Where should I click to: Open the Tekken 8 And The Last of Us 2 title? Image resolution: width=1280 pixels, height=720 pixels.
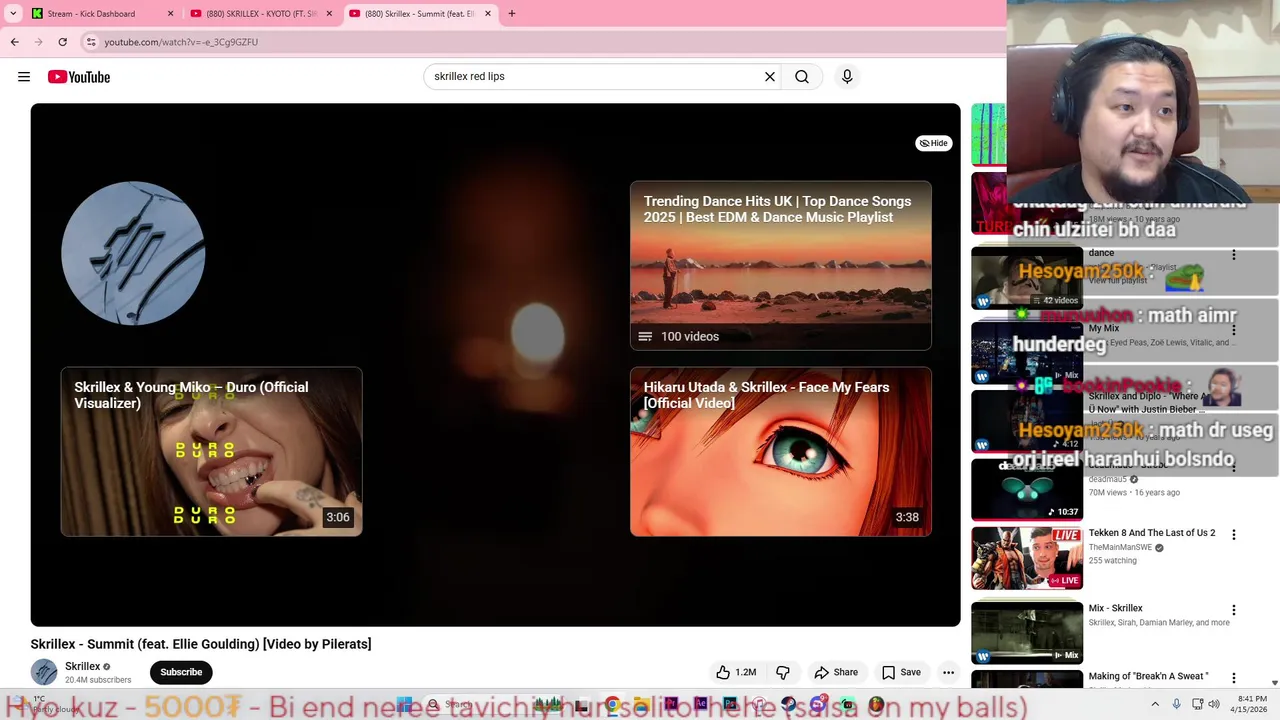[x=1152, y=533]
